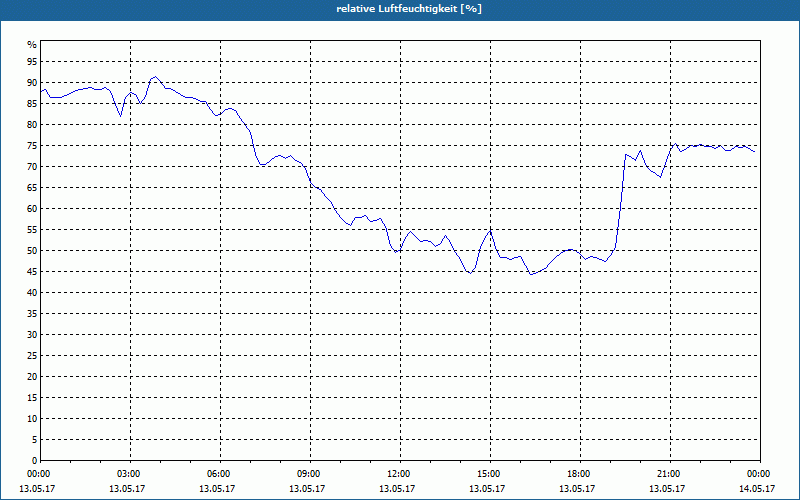Click the chart title 'relative Luftfeuchtigkeit [%]'

[x=409, y=9]
